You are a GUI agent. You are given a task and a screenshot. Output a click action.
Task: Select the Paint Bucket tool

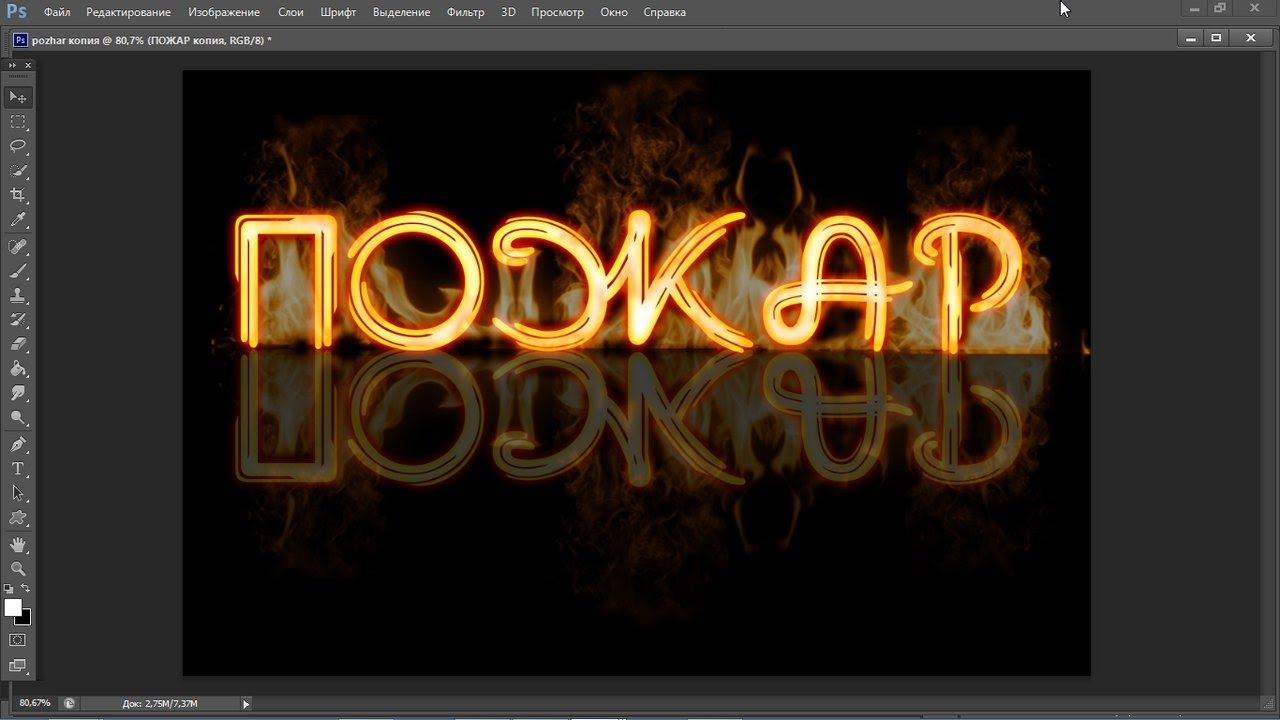(18, 370)
